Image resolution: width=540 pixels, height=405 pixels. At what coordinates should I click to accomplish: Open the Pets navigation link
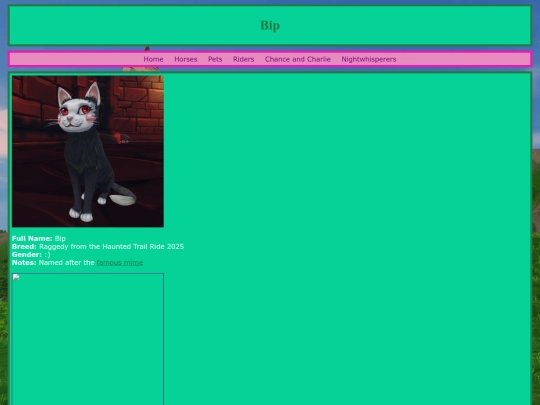pos(215,59)
